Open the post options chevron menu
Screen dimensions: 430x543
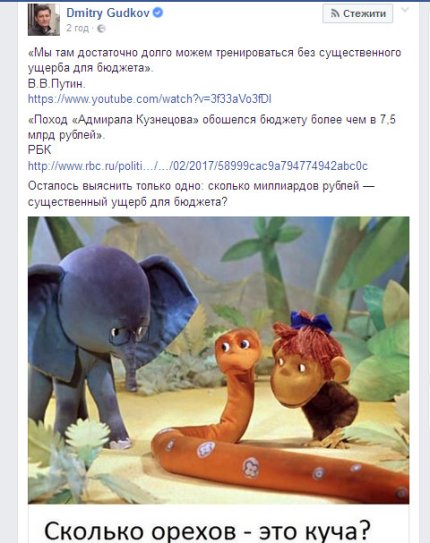coord(405,10)
